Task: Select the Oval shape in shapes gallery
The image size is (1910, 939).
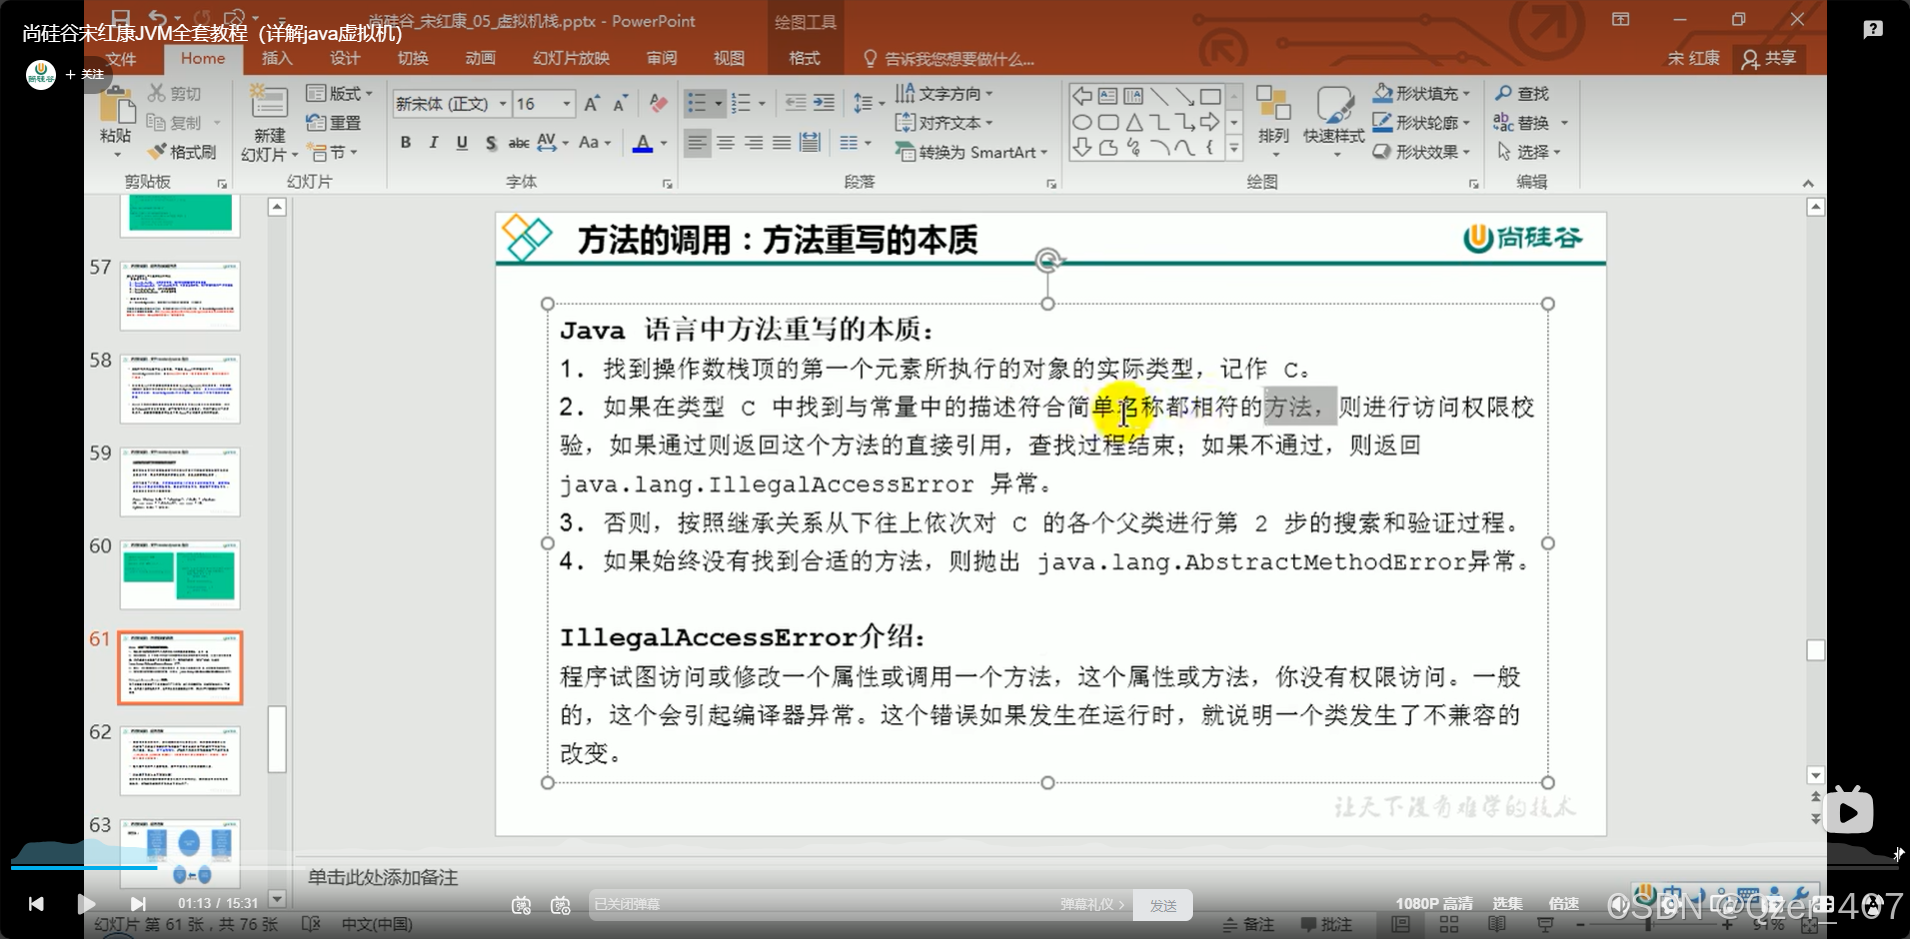Action: click(x=1082, y=122)
